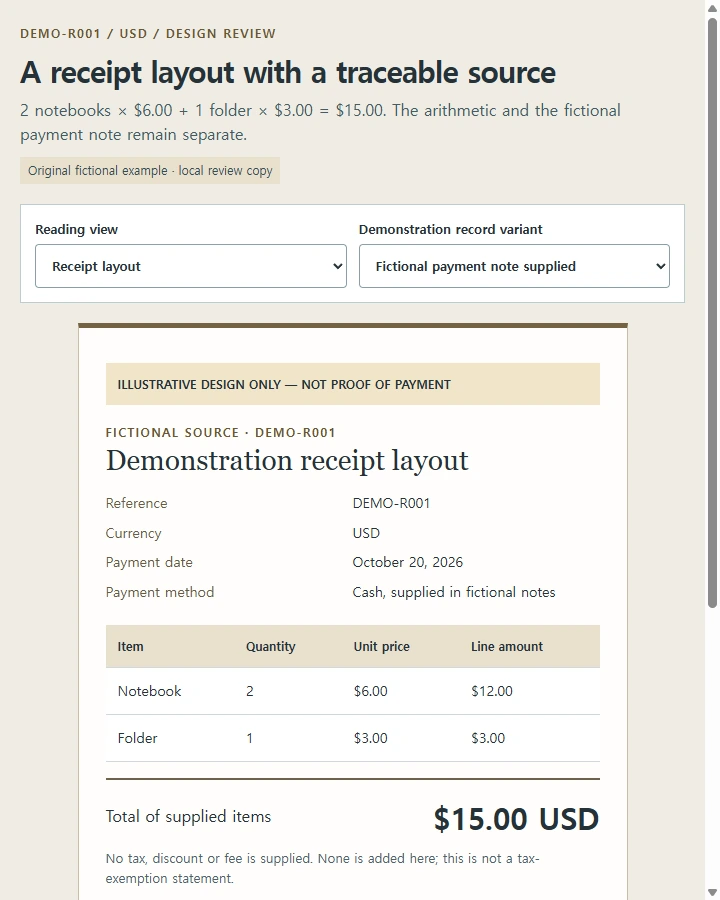Click the 'Payment date' field label

(x=149, y=562)
